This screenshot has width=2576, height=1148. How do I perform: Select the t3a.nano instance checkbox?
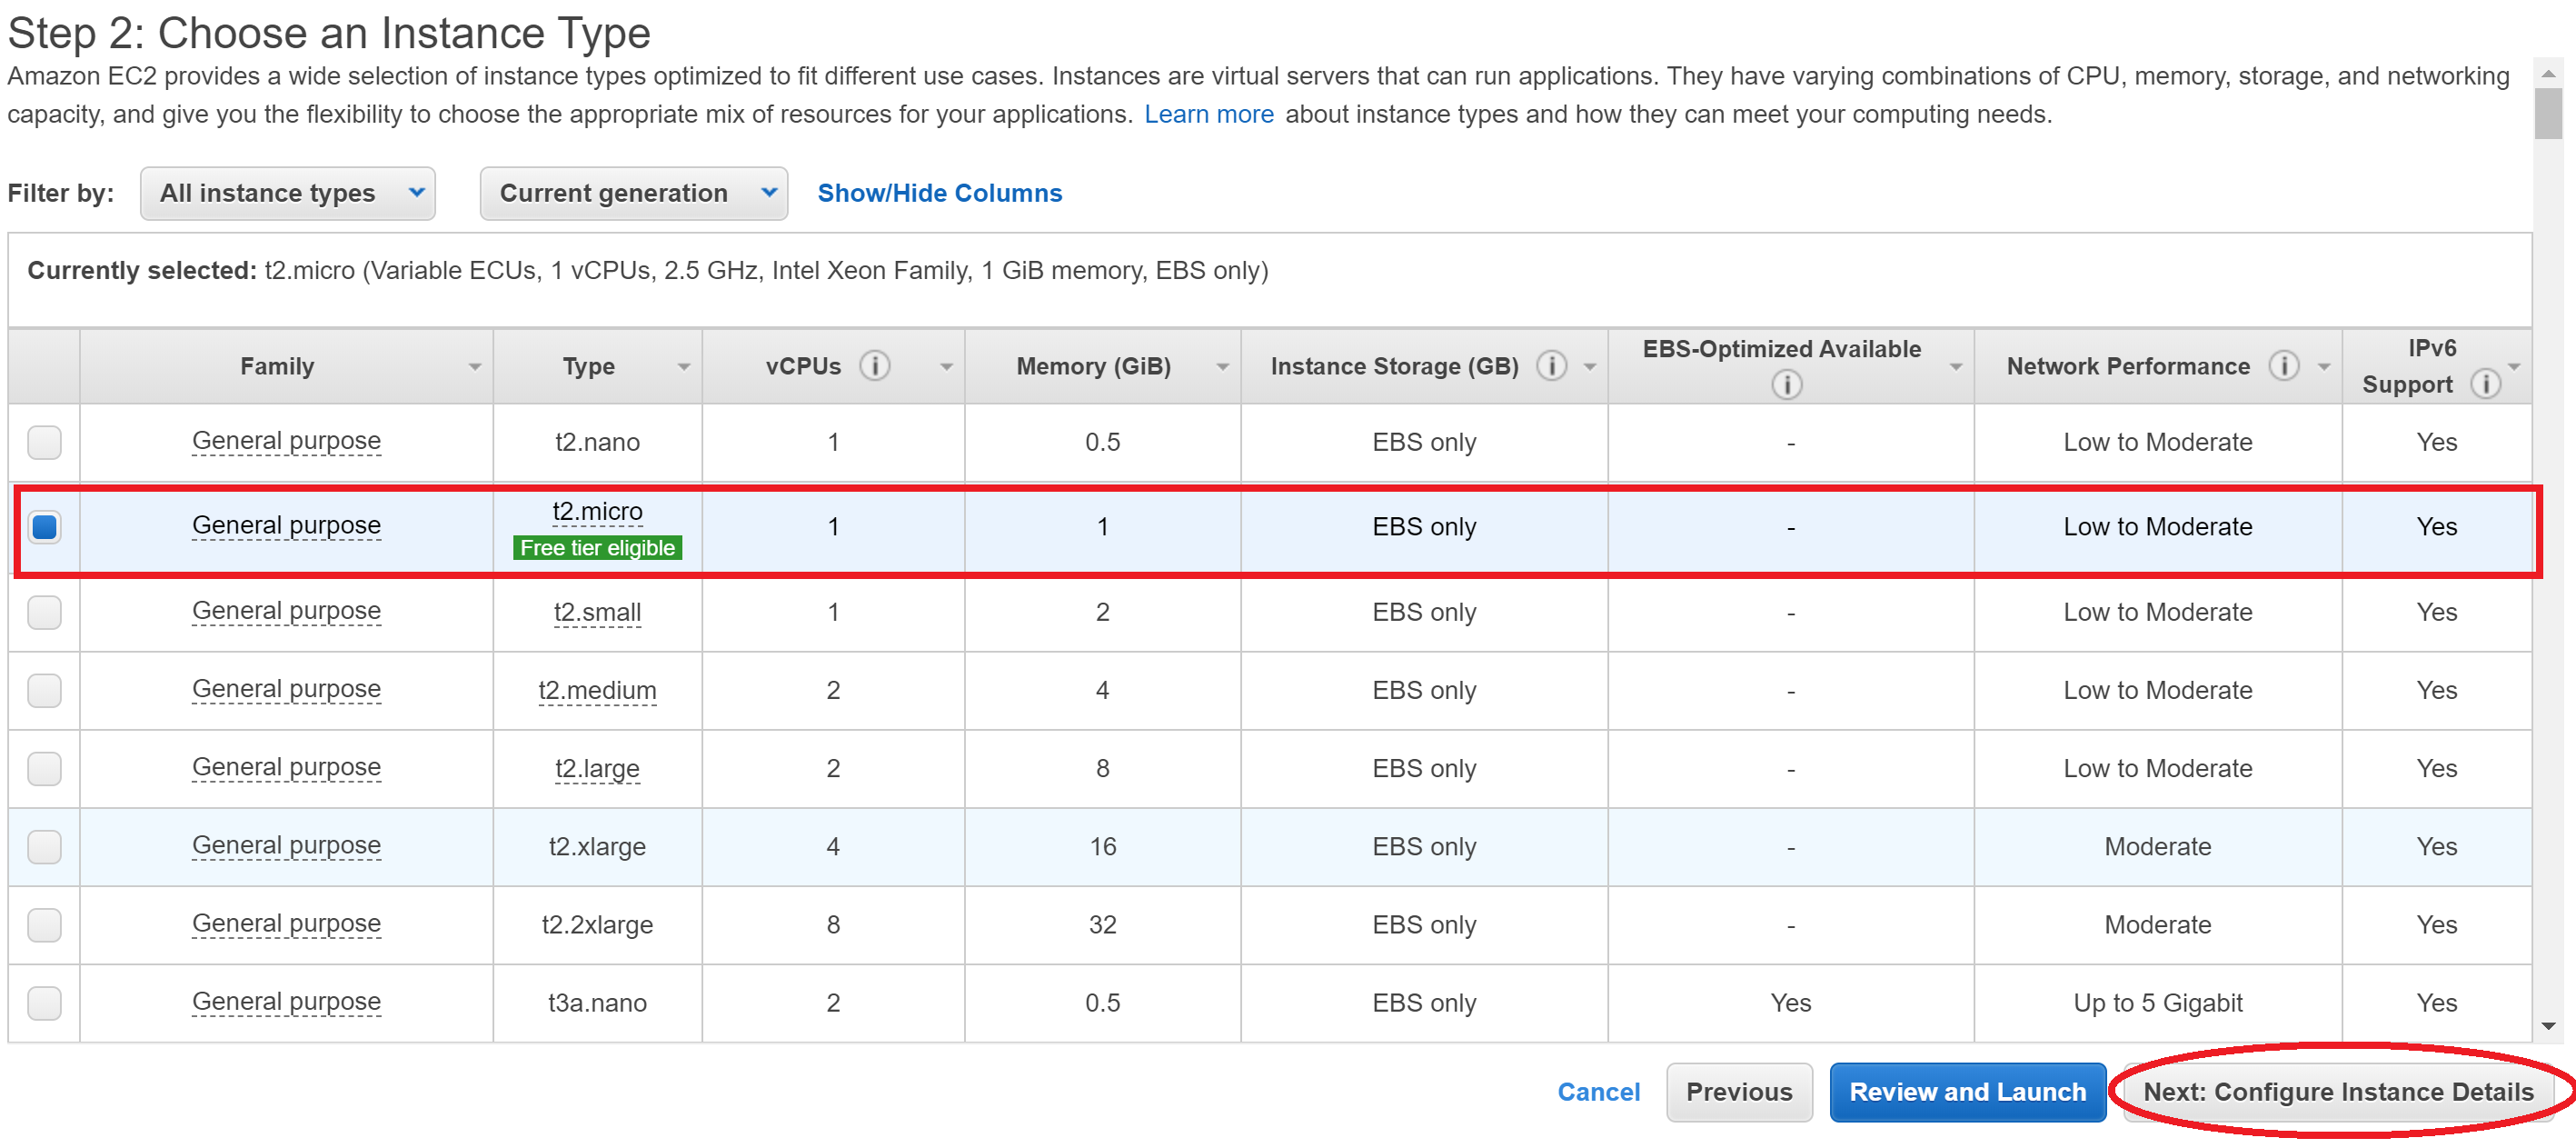click(44, 1003)
